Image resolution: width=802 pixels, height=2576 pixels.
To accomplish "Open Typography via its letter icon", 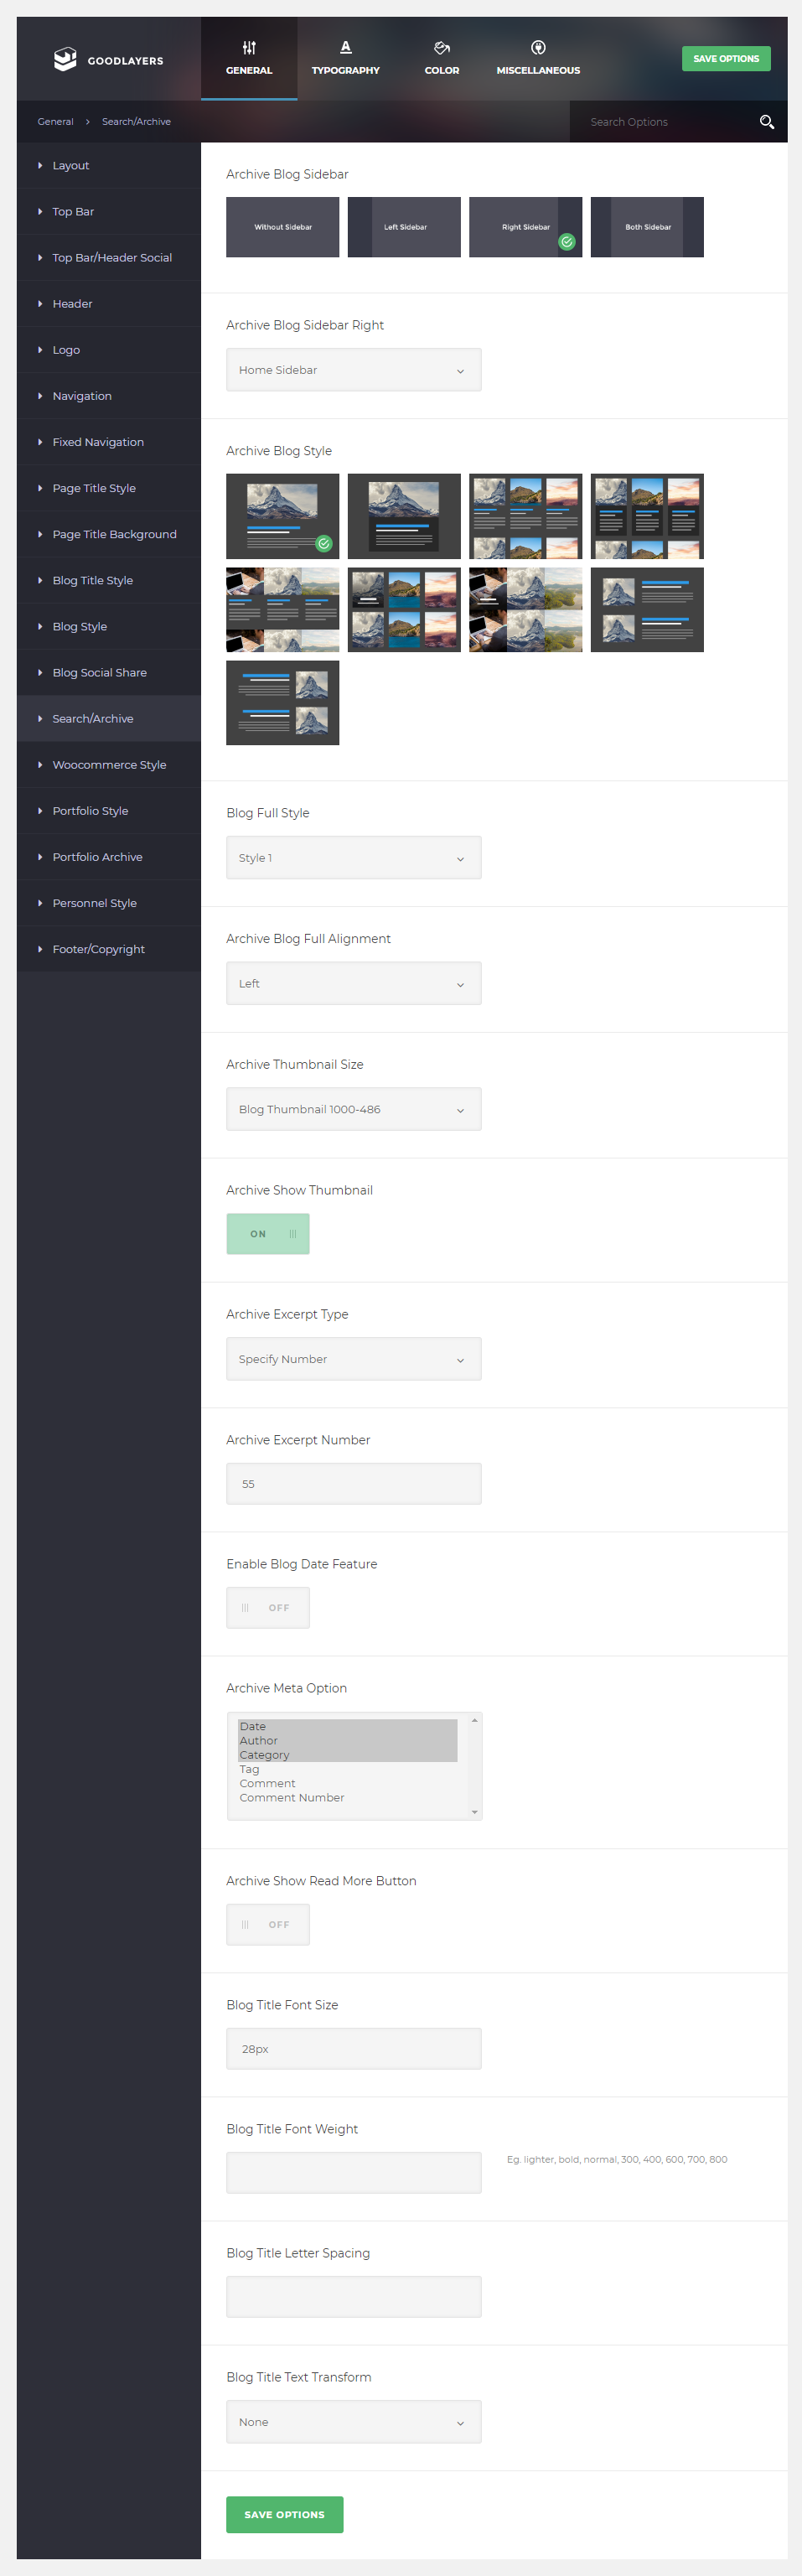I will click(x=345, y=48).
